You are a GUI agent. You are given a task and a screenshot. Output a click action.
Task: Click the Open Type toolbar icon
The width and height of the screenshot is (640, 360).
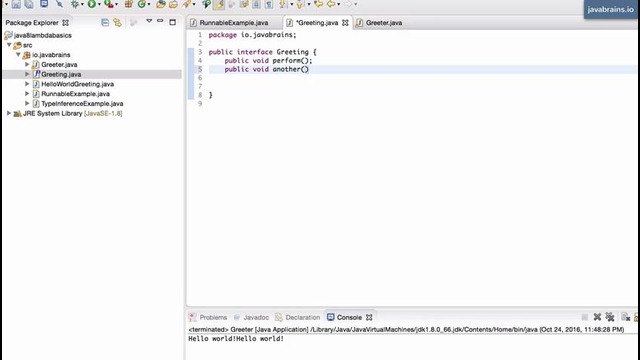point(161,4)
